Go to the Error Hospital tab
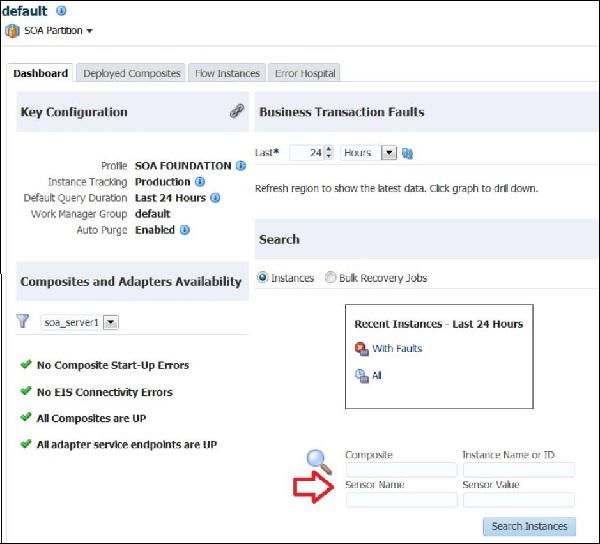 tap(305, 73)
